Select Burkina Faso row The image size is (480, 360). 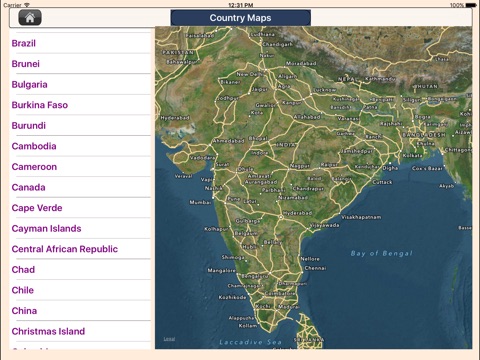pyautogui.click(x=80, y=105)
